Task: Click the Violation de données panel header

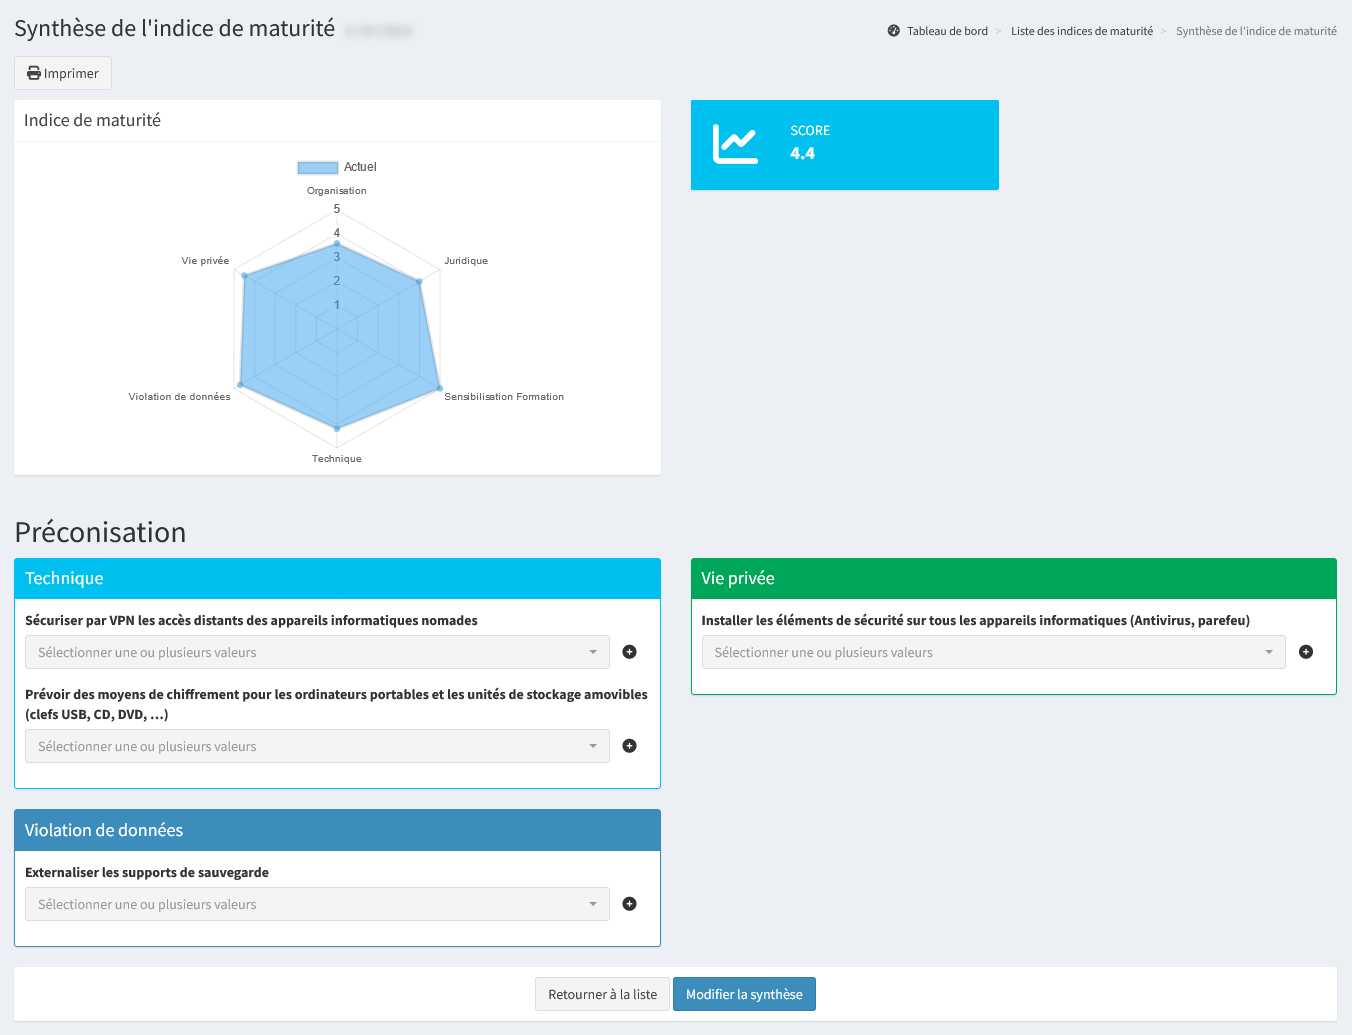Action: (337, 831)
